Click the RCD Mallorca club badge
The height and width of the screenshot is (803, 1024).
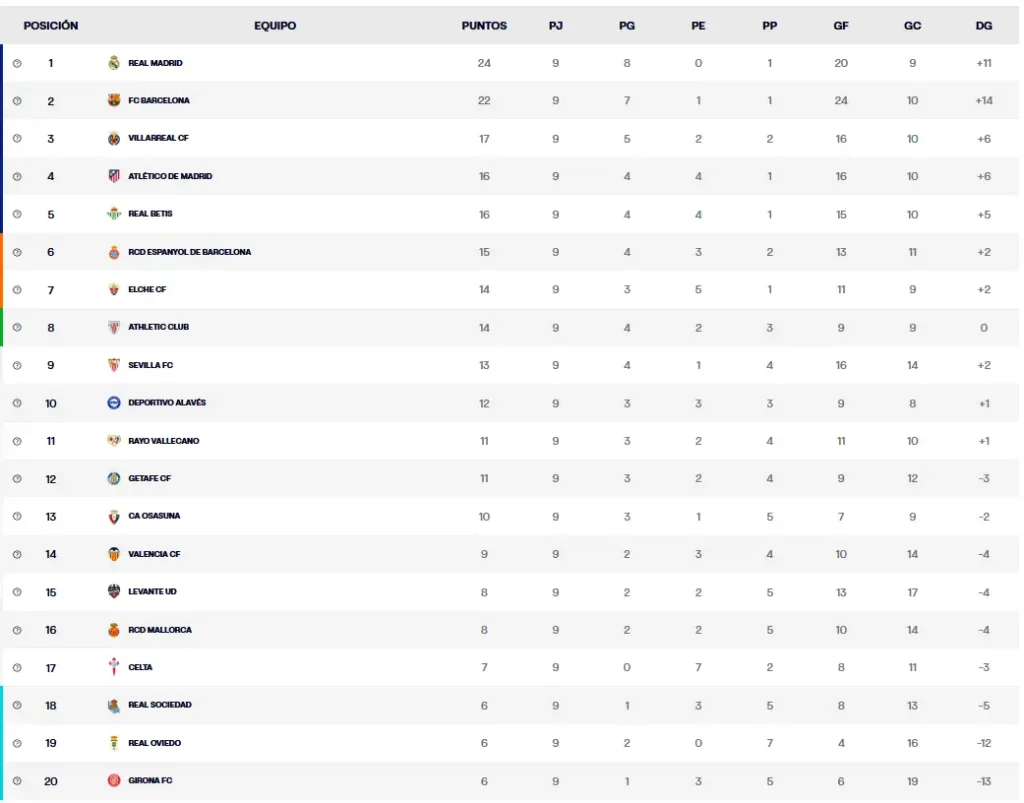[113, 629]
